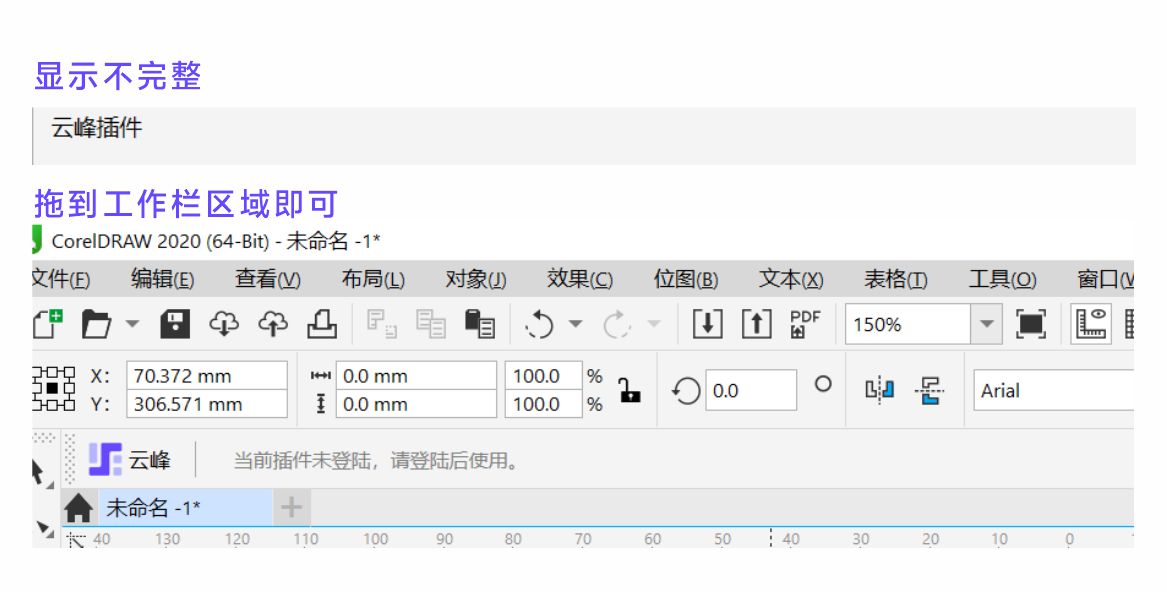Open a file with folder icon
The height and width of the screenshot is (592, 1167).
(x=97, y=325)
